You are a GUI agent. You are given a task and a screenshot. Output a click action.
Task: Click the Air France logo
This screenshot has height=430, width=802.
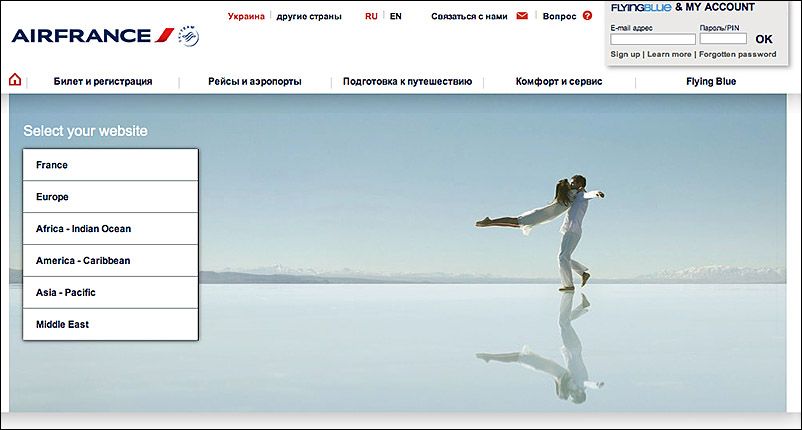pyautogui.click(x=93, y=35)
